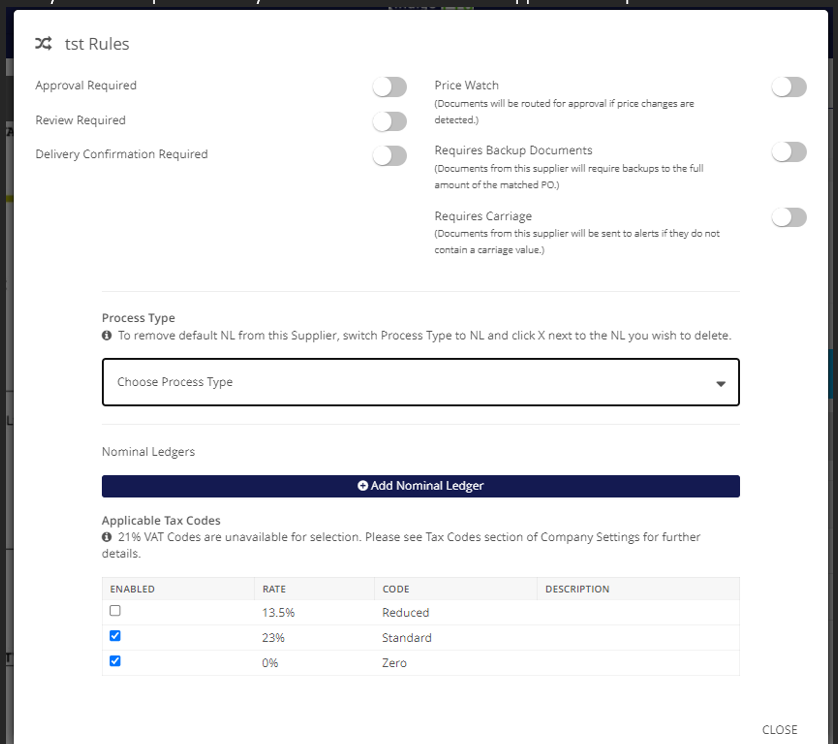Click the info icon under Applicable Tax Codes
The width and height of the screenshot is (838, 744).
[x=107, y=538]
